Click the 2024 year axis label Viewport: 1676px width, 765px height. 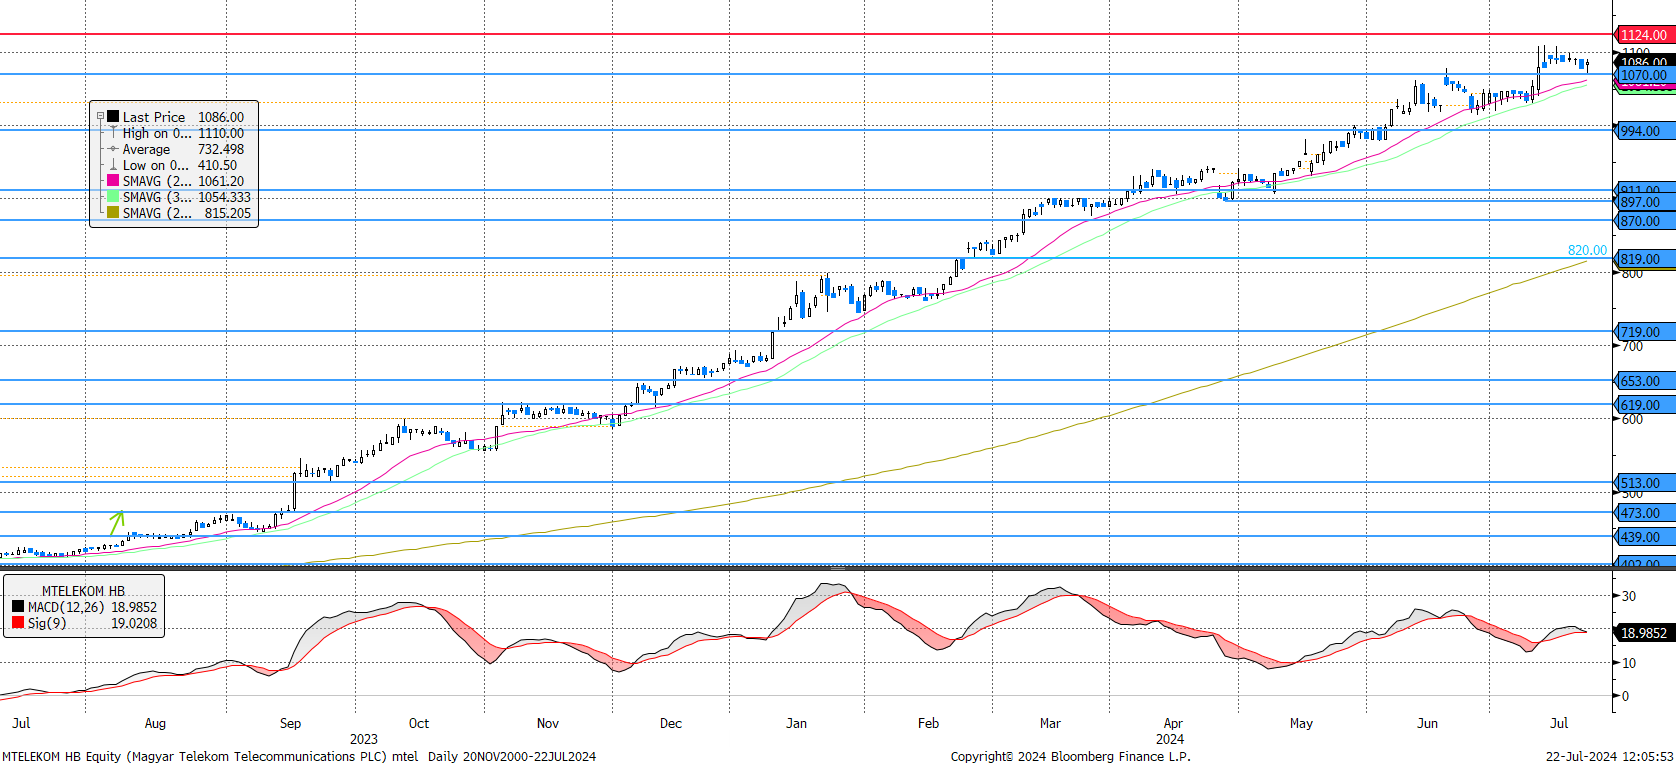[1170, 739]
